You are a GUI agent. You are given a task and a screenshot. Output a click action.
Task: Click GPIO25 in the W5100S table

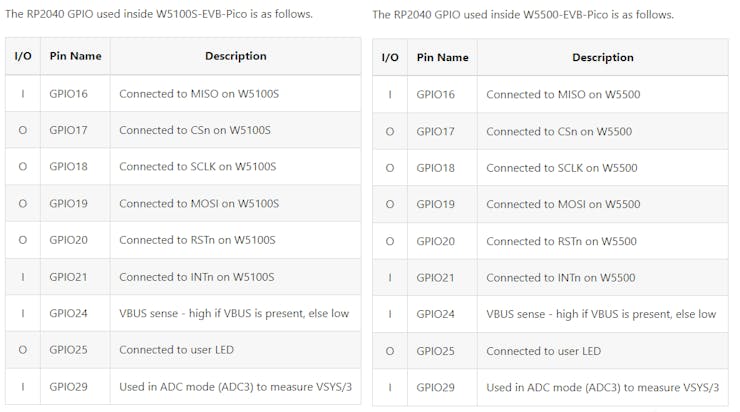pos(68,350)
